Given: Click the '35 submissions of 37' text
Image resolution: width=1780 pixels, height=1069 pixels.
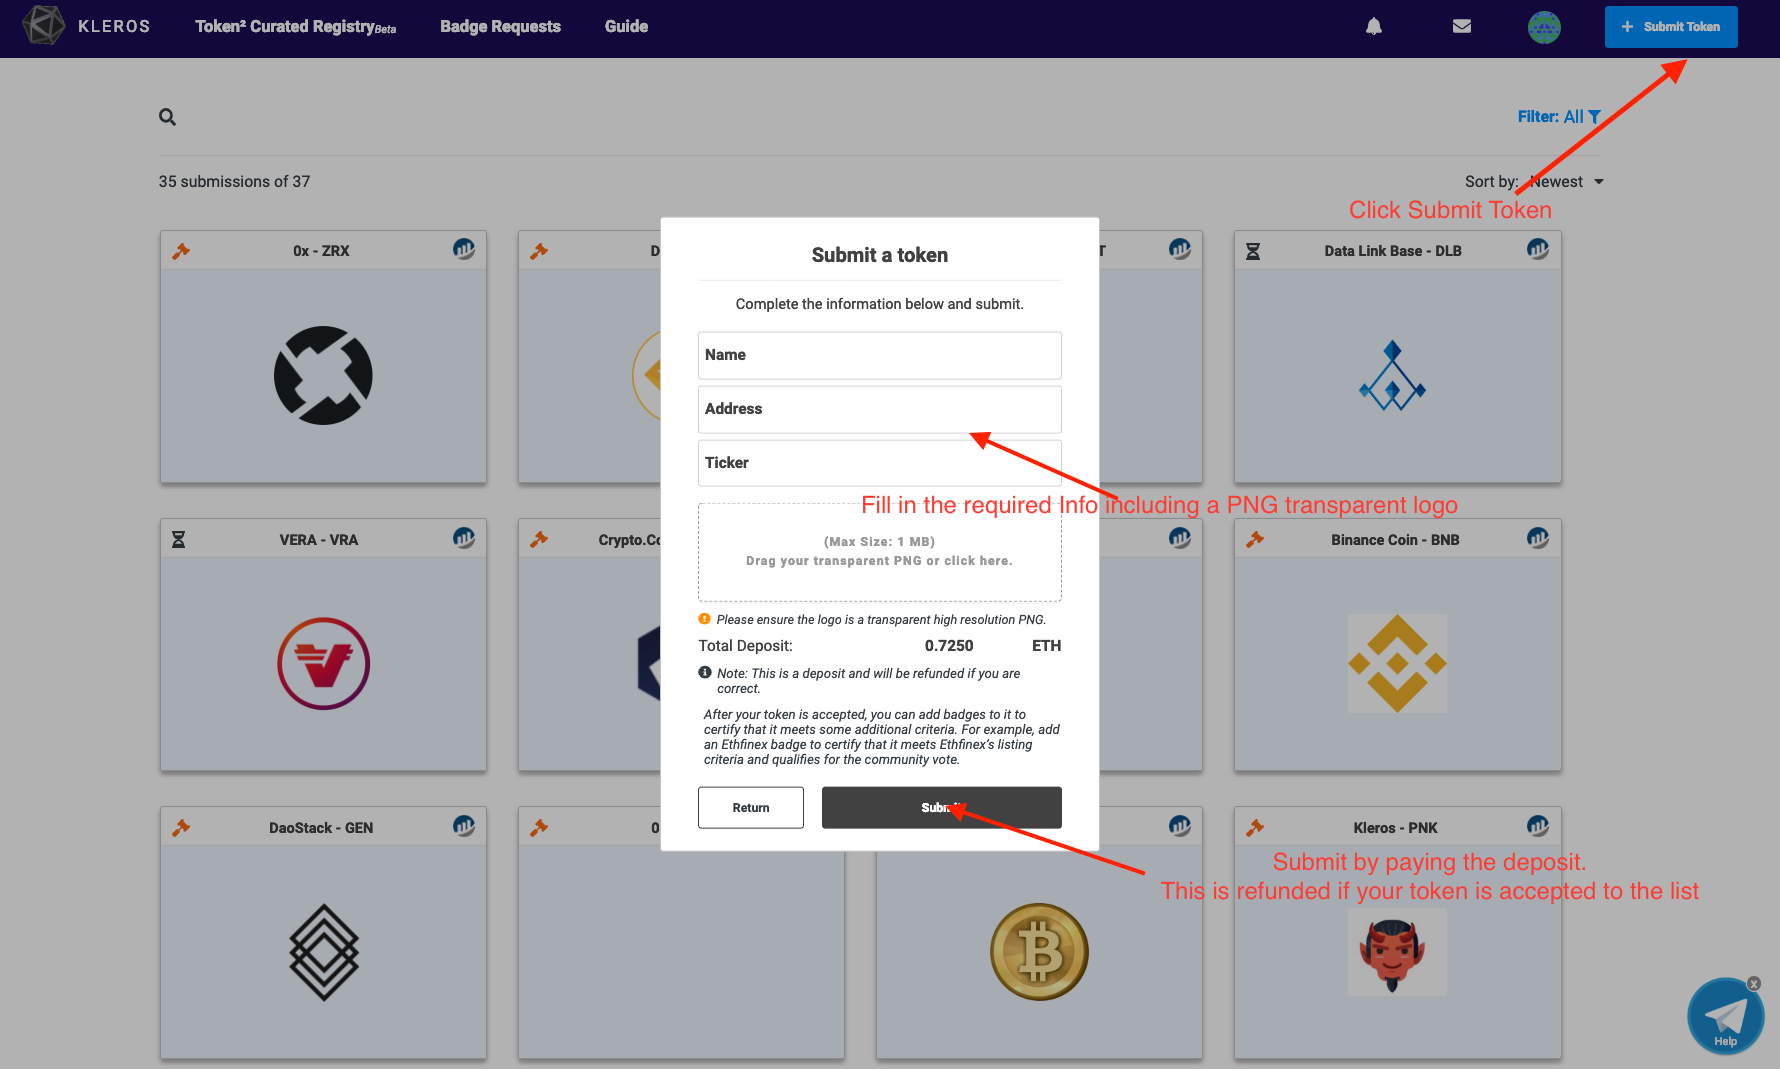Looking at the screenshot, I should [x=234, y=182].
